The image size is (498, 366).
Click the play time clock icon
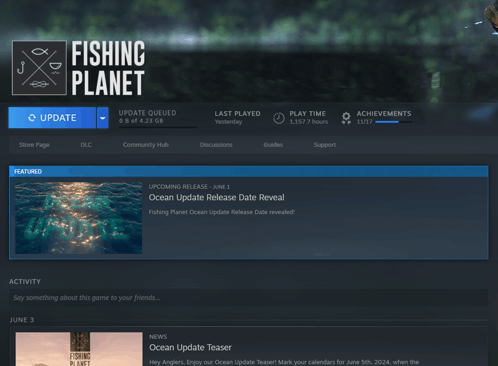click(x=279, y=118)
